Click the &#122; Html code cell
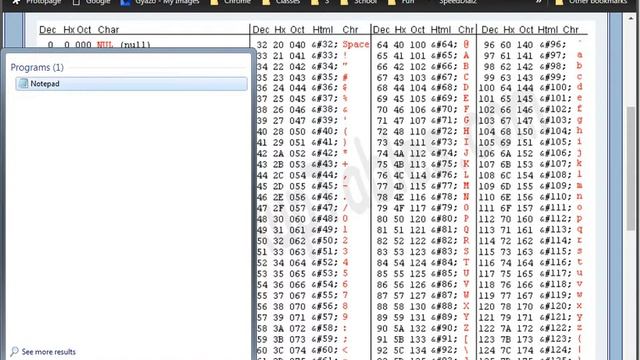This screenshot has height=360, width=640. (556, 328)
